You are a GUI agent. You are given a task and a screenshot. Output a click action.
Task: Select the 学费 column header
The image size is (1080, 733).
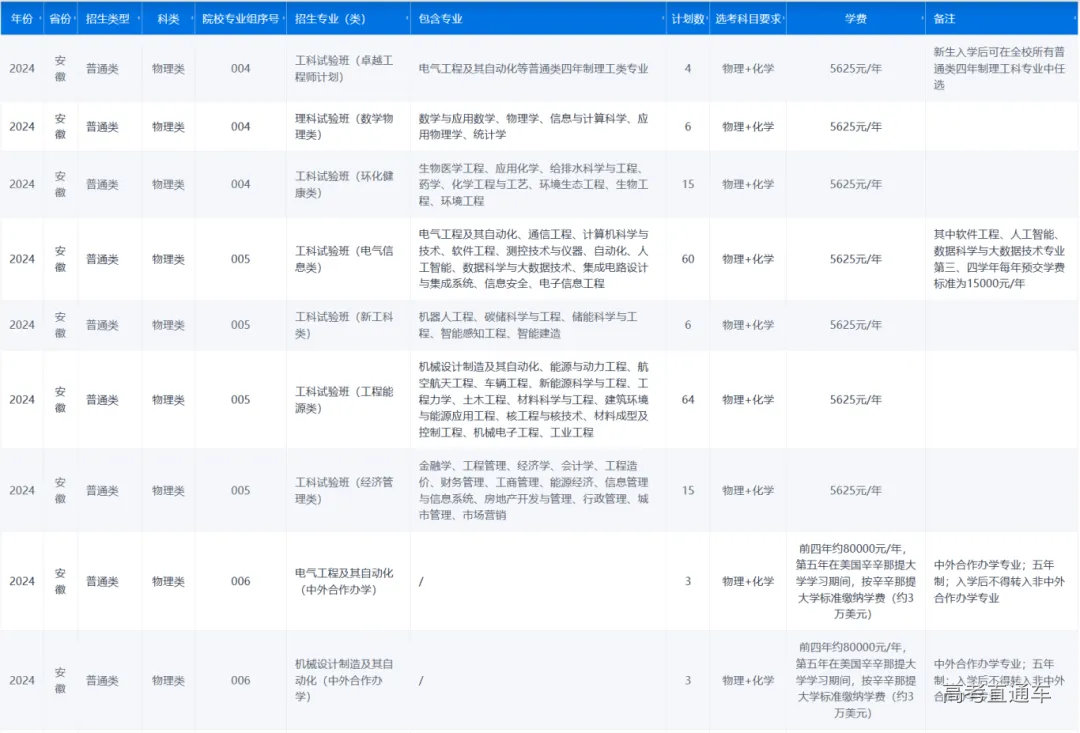click(x=855, y=18)
